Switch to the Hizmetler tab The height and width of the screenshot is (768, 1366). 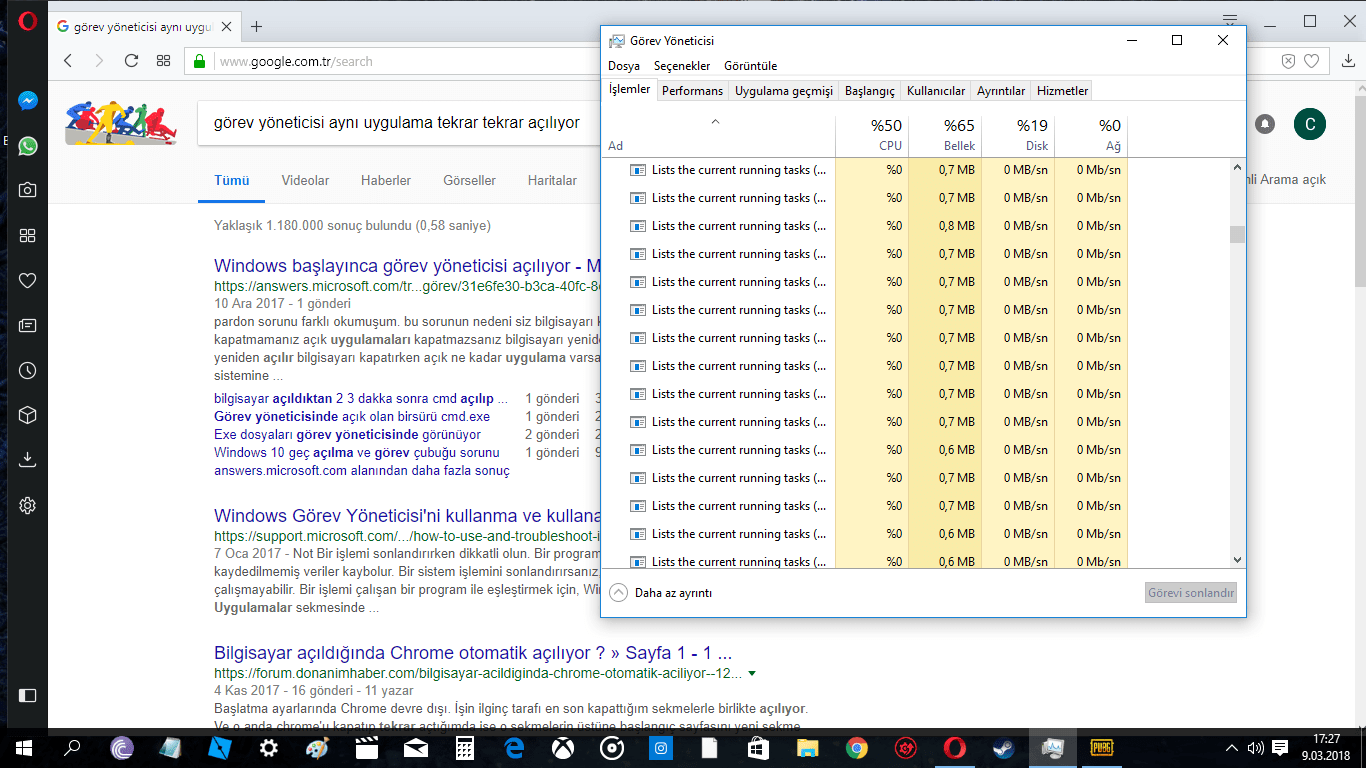click(x=1063, y=91)
